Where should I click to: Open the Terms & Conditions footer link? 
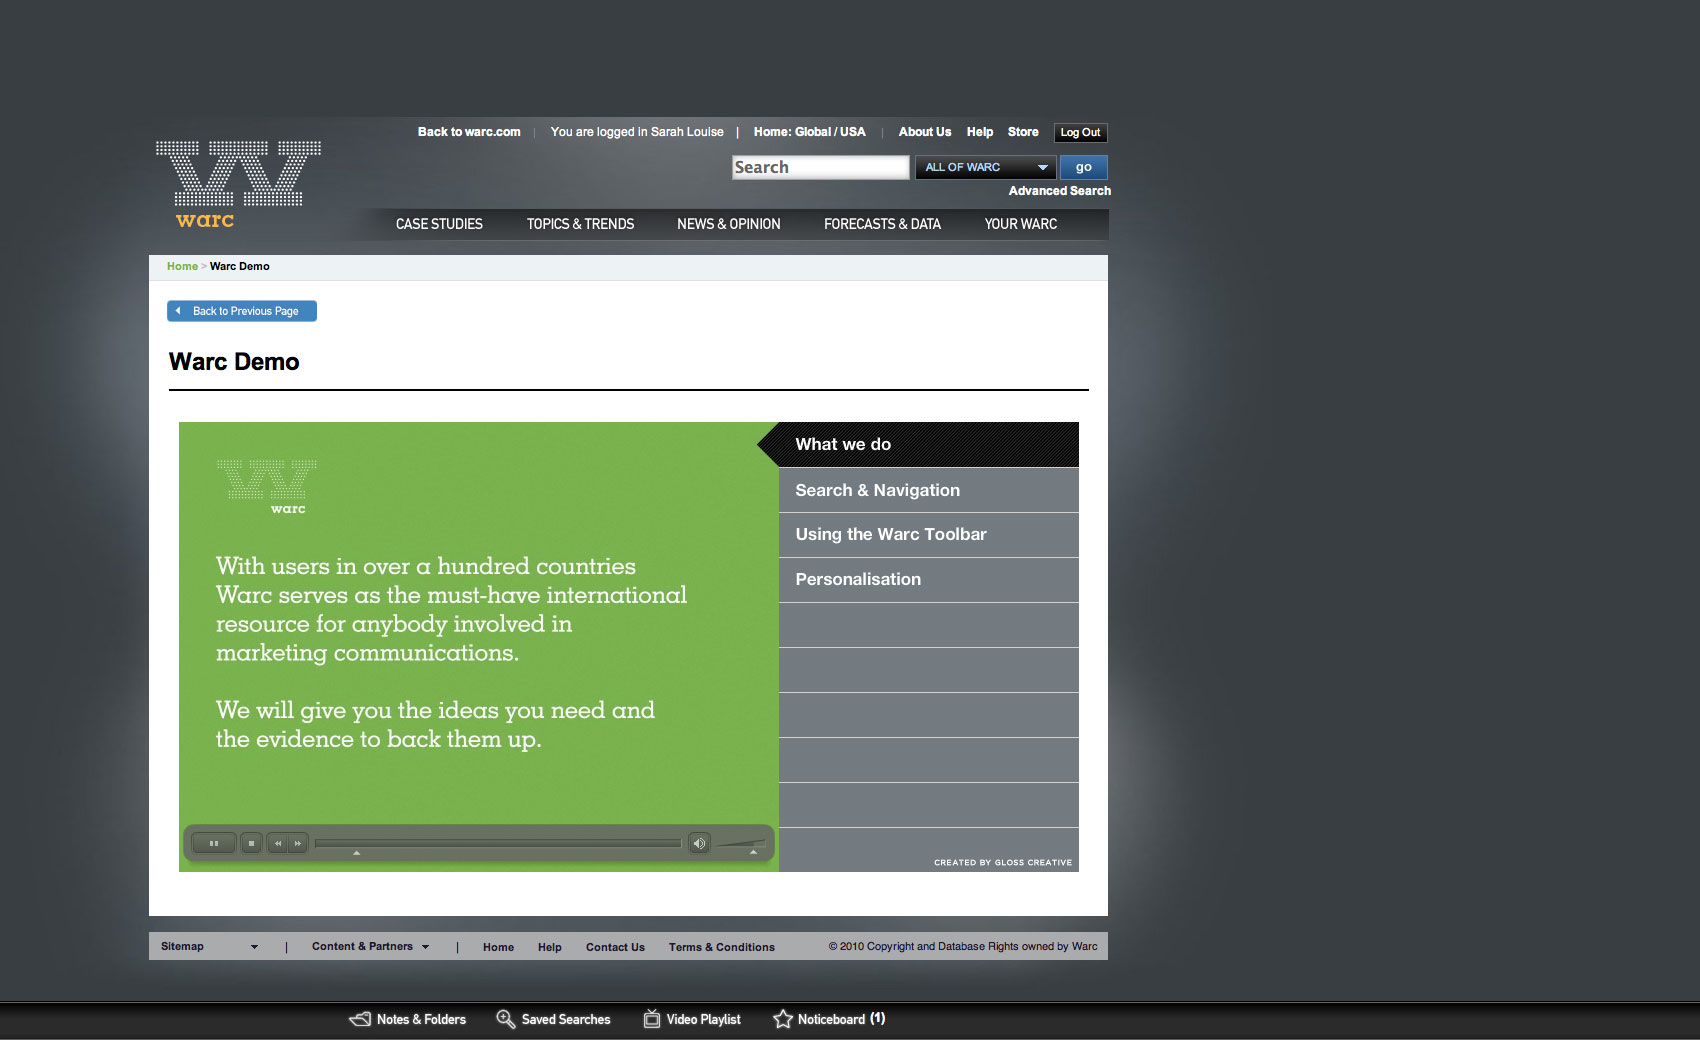tap(722, 947)
